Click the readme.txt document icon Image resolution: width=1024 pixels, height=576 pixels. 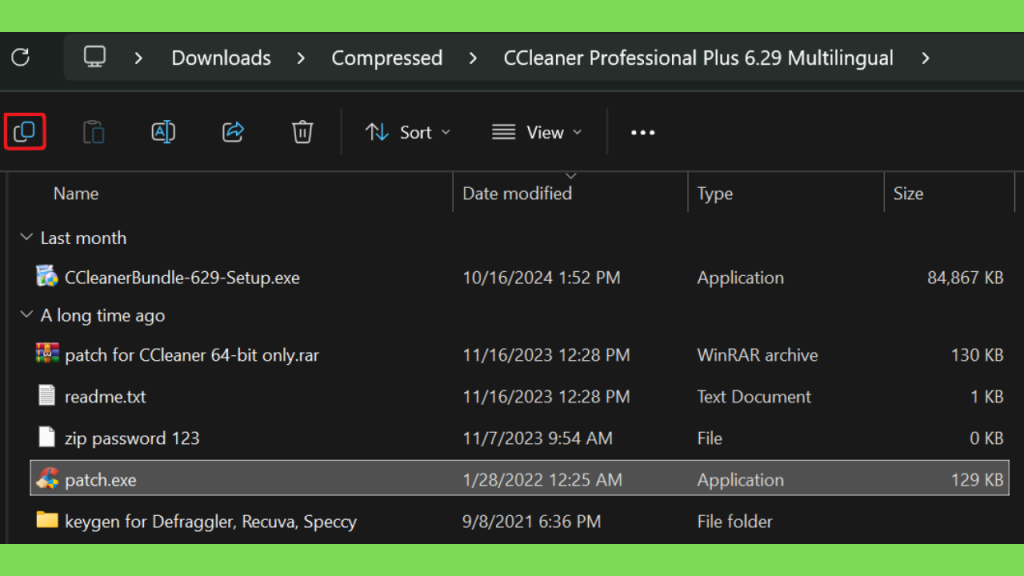[x=46, y=396]
